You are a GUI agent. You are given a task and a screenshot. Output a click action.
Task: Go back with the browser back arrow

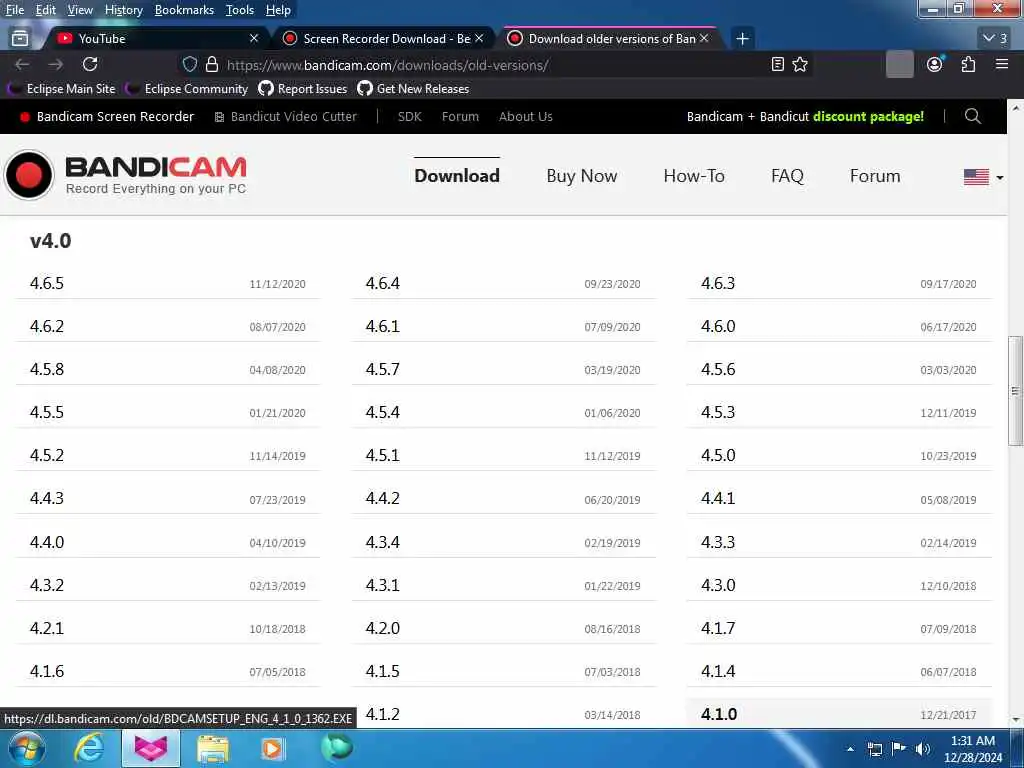(22, 64)
